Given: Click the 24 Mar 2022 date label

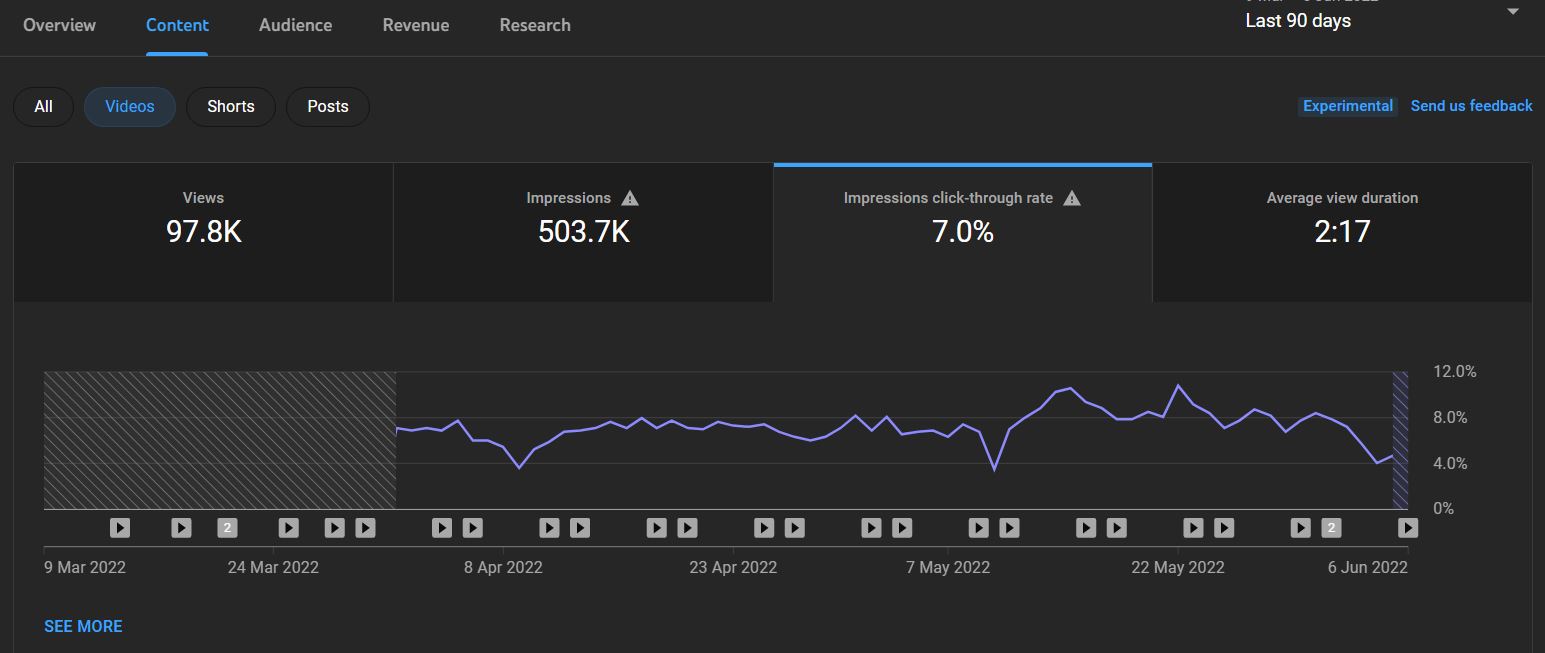Looking at the screenshot, I should 273,567.
